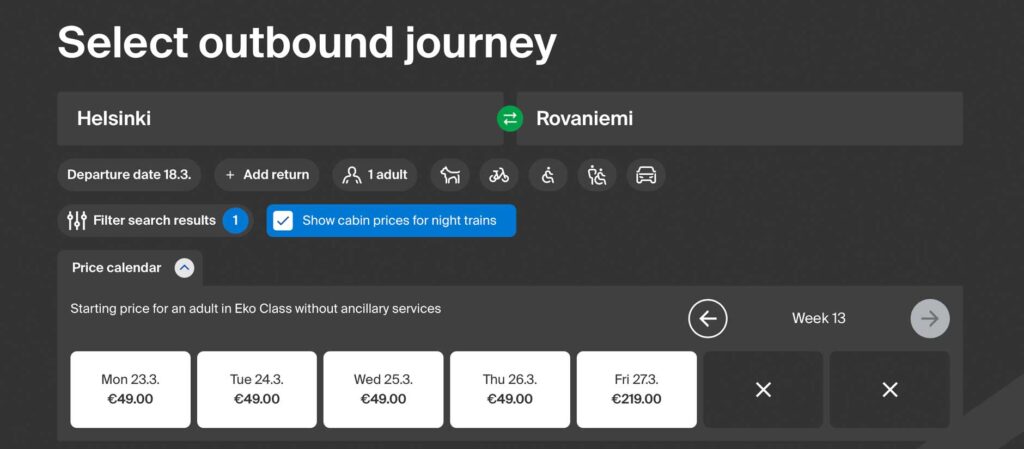Add a car to the journey
This screenshot has width=1024, height=449.
pyautogui.click(x=646, y=175)
